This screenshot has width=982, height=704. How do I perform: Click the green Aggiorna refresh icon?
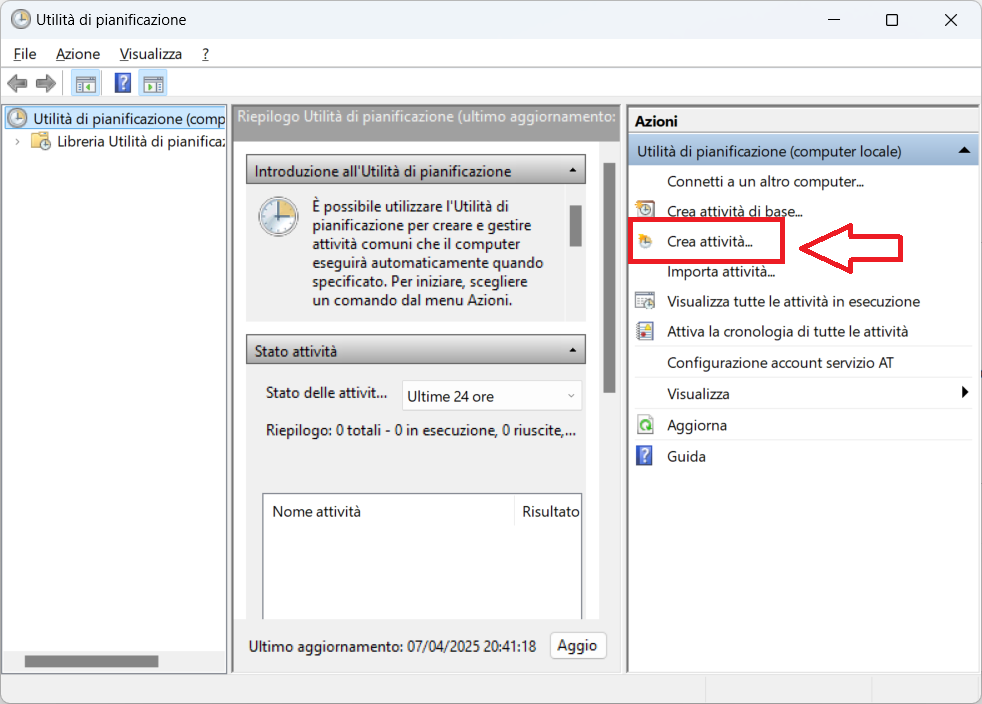[x=646, y=425]
